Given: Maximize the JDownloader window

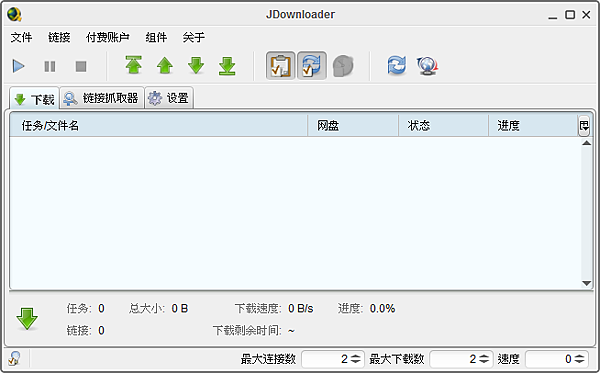Looking at the screenshot, I should 570,15.
